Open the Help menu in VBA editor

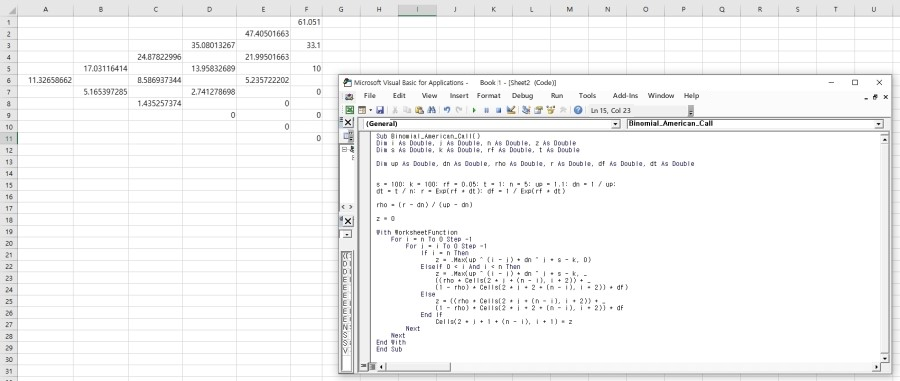[691, 96]
